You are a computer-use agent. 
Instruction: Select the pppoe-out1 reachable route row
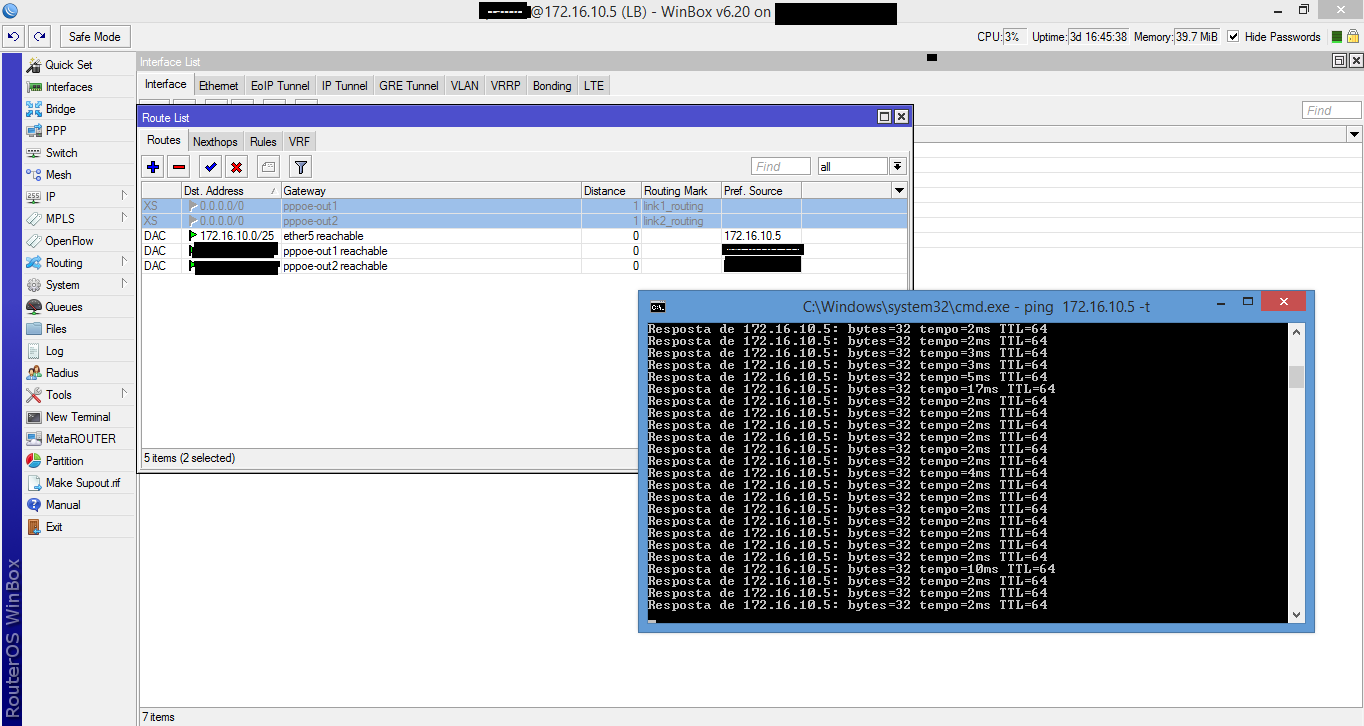pyautogui.click(x=525, y=251)
